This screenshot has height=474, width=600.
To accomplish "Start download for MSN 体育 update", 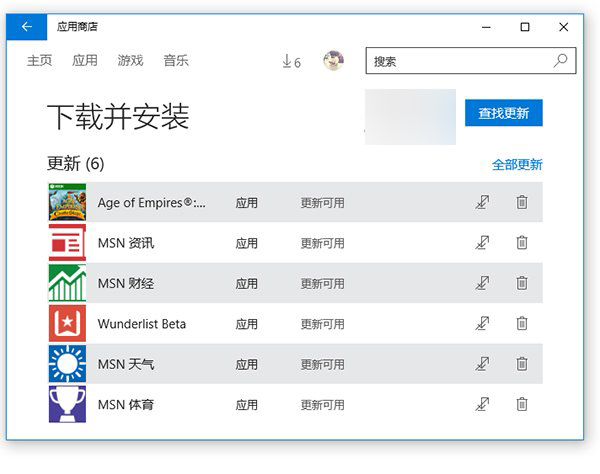I will tap(482, 404).
